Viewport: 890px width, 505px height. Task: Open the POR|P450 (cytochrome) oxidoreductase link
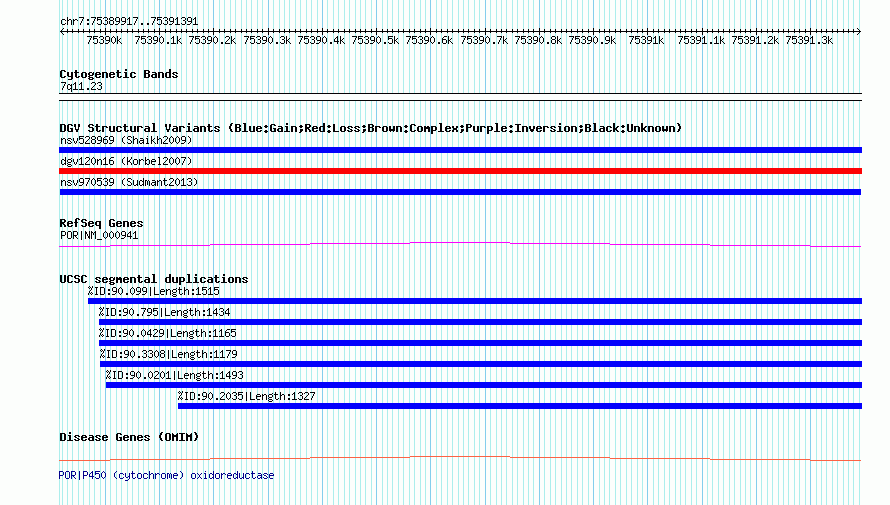166,475
